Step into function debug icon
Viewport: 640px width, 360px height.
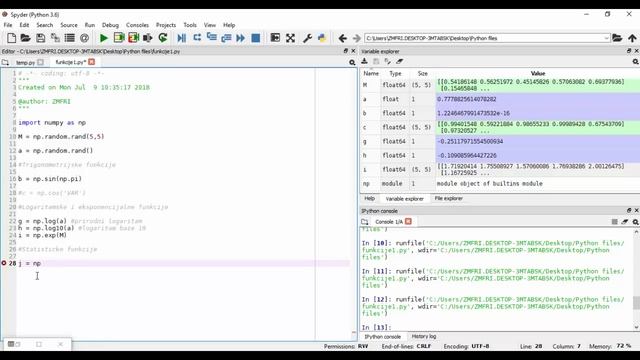tap(211, 38)
